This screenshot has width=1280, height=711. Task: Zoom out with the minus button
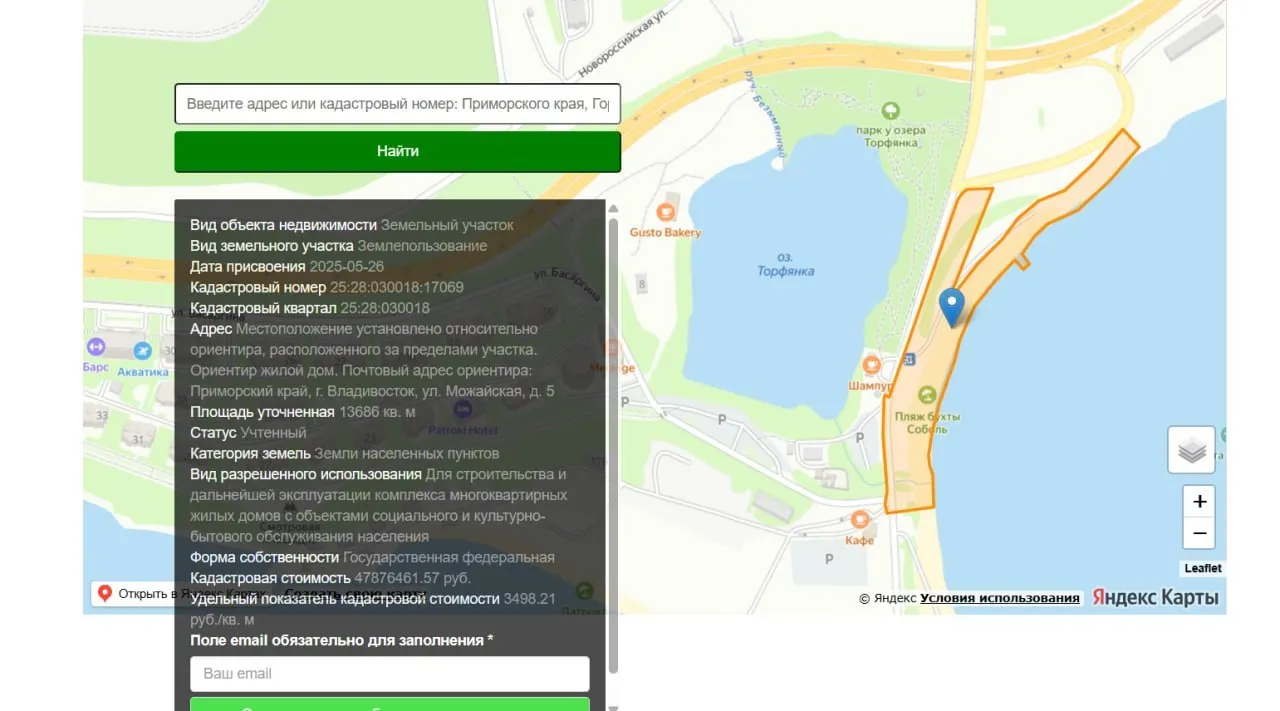tap(1199, 533)
